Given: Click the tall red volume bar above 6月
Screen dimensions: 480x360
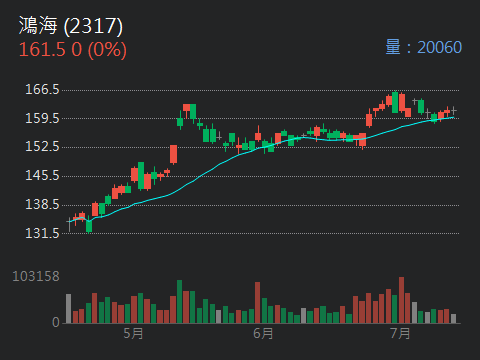Looking at the screenshot, I should point(257,303).
